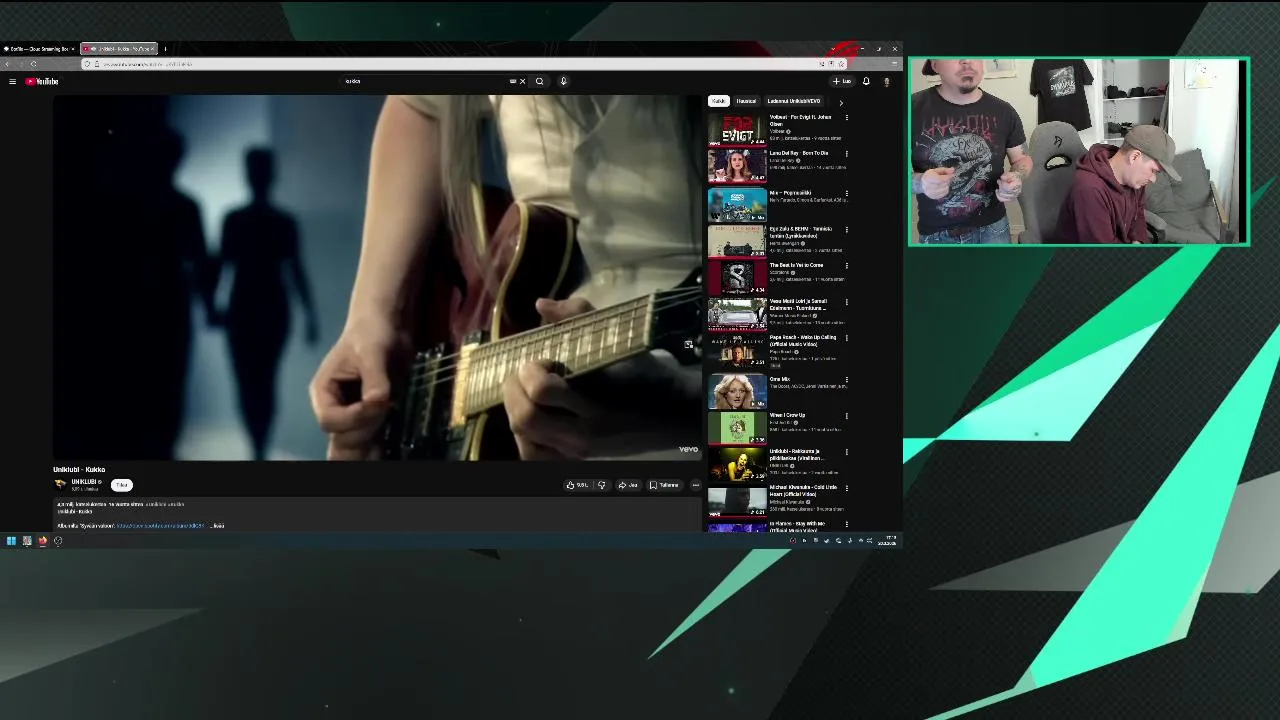Select the Ladannut Uniklubi/VEVO chip
1280x720 pixels.
(x=793, y=101)
